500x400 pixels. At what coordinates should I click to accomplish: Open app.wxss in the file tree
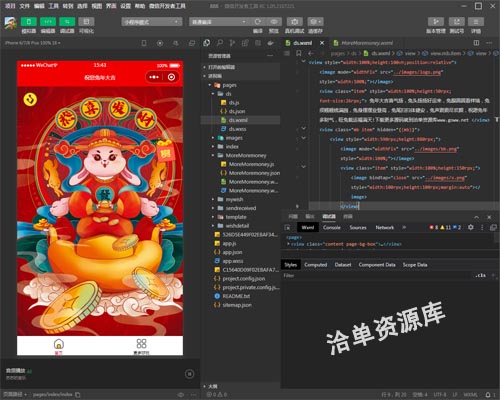coord(232,261)
